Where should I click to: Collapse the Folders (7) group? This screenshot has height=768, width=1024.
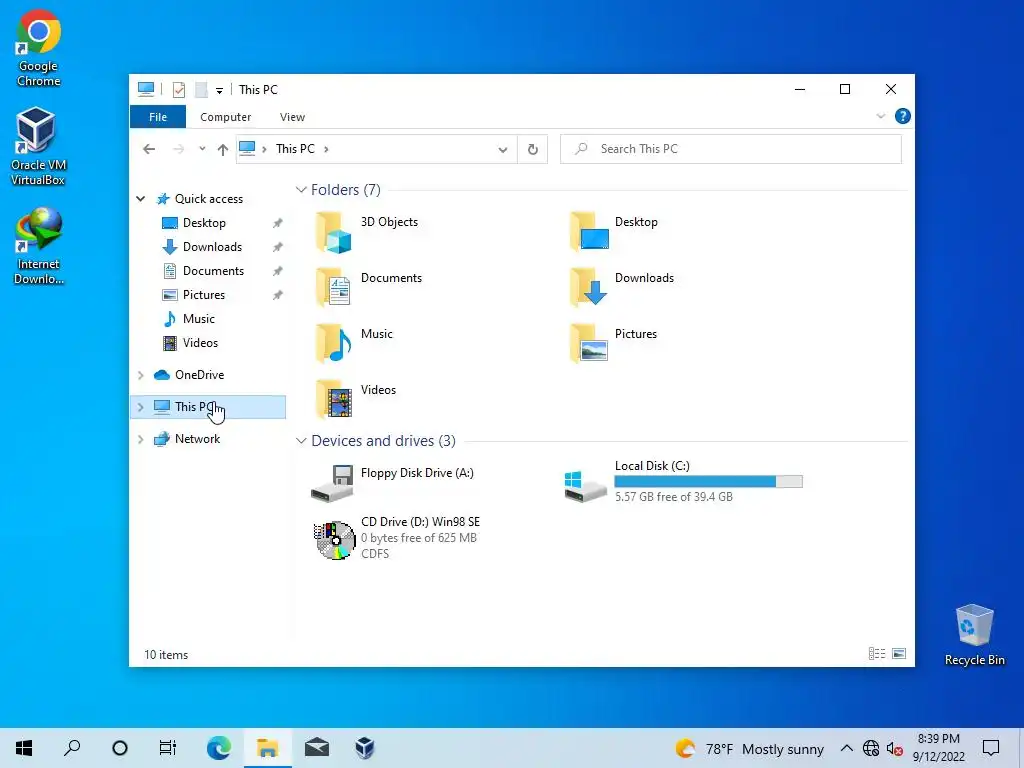tap(301, 189)
